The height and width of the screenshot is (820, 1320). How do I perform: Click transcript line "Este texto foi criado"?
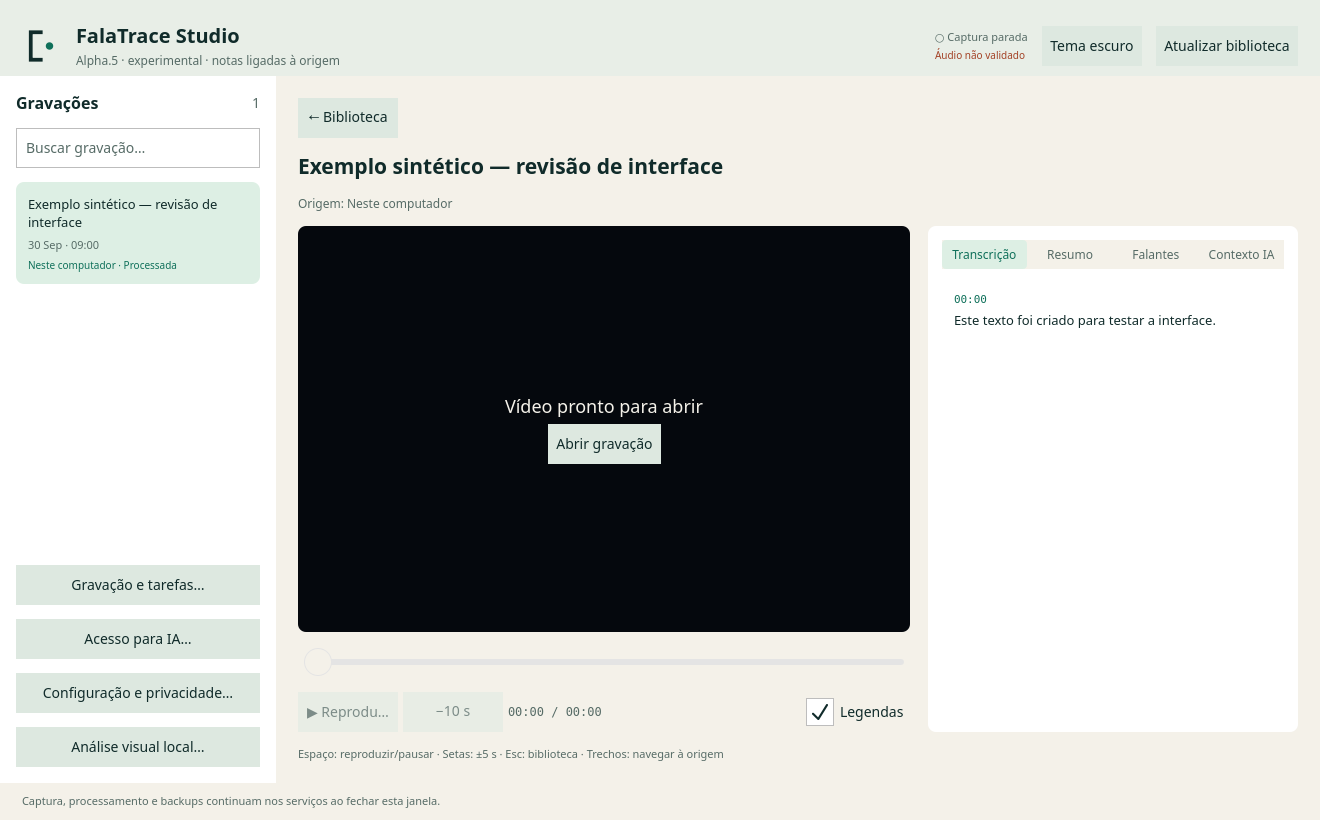tap(1085, 321)
